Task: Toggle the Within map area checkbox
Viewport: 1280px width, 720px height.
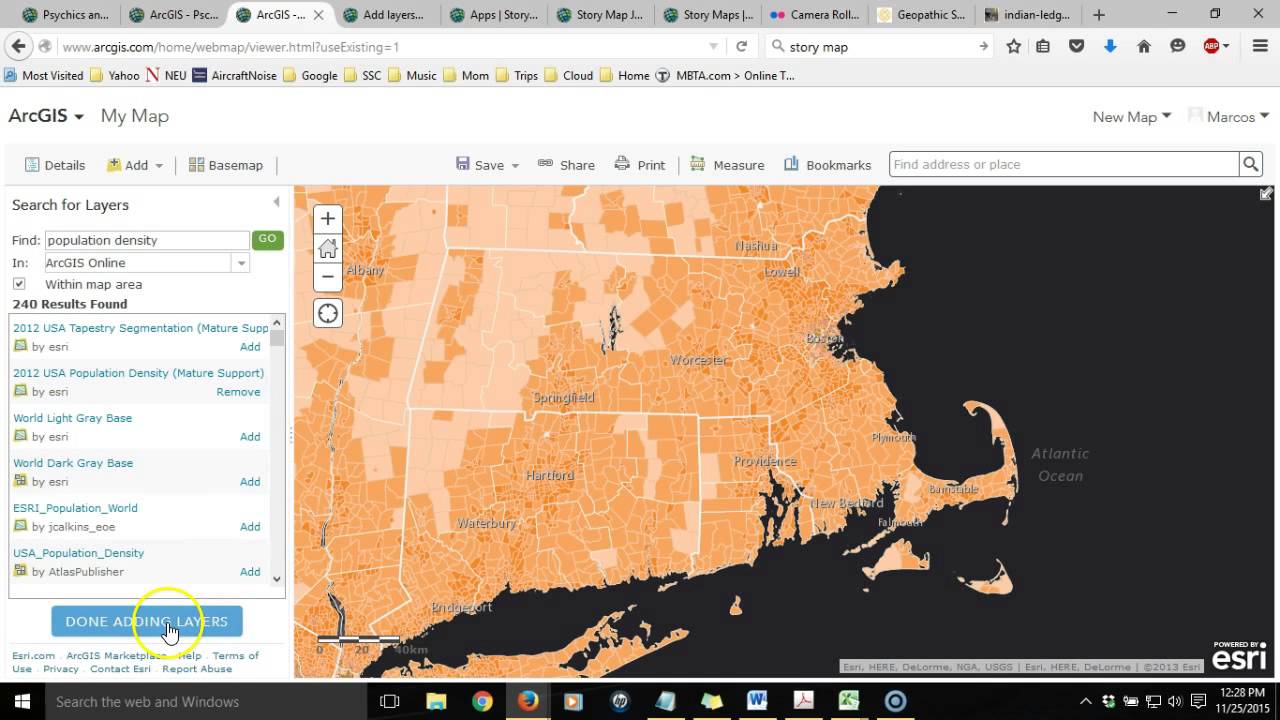Action: (19, 284)
